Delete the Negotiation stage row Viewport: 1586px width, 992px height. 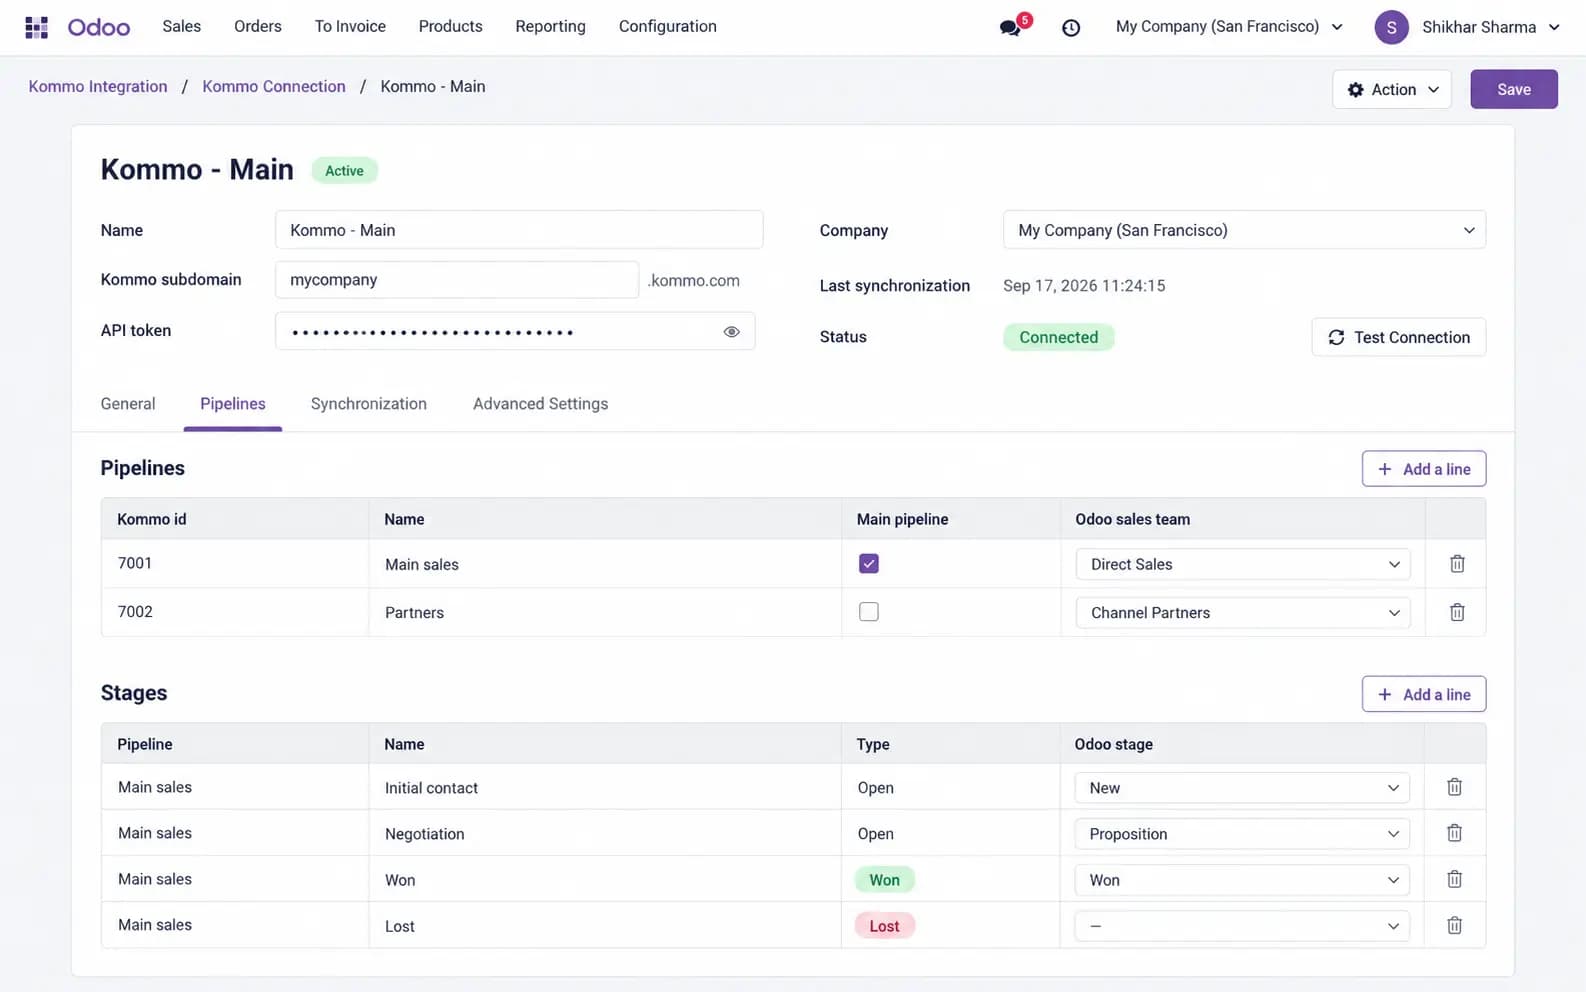pos(1454,833)
